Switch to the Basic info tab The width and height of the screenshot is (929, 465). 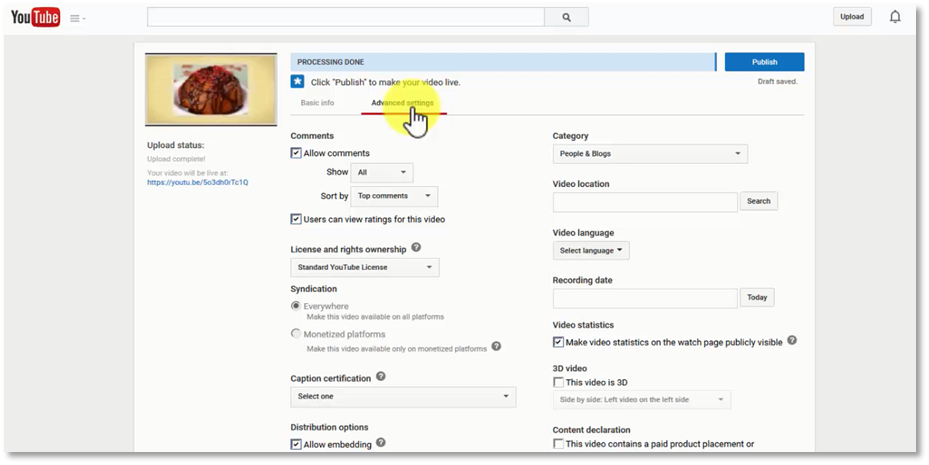(x=318, y=103)
